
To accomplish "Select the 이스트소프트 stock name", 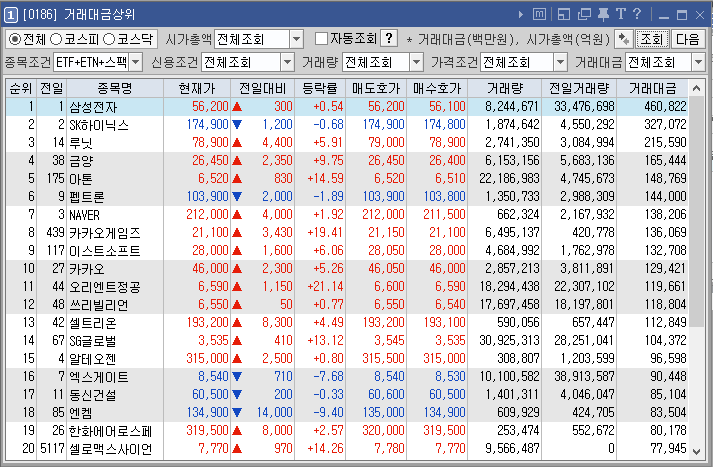I will [105, 251].
